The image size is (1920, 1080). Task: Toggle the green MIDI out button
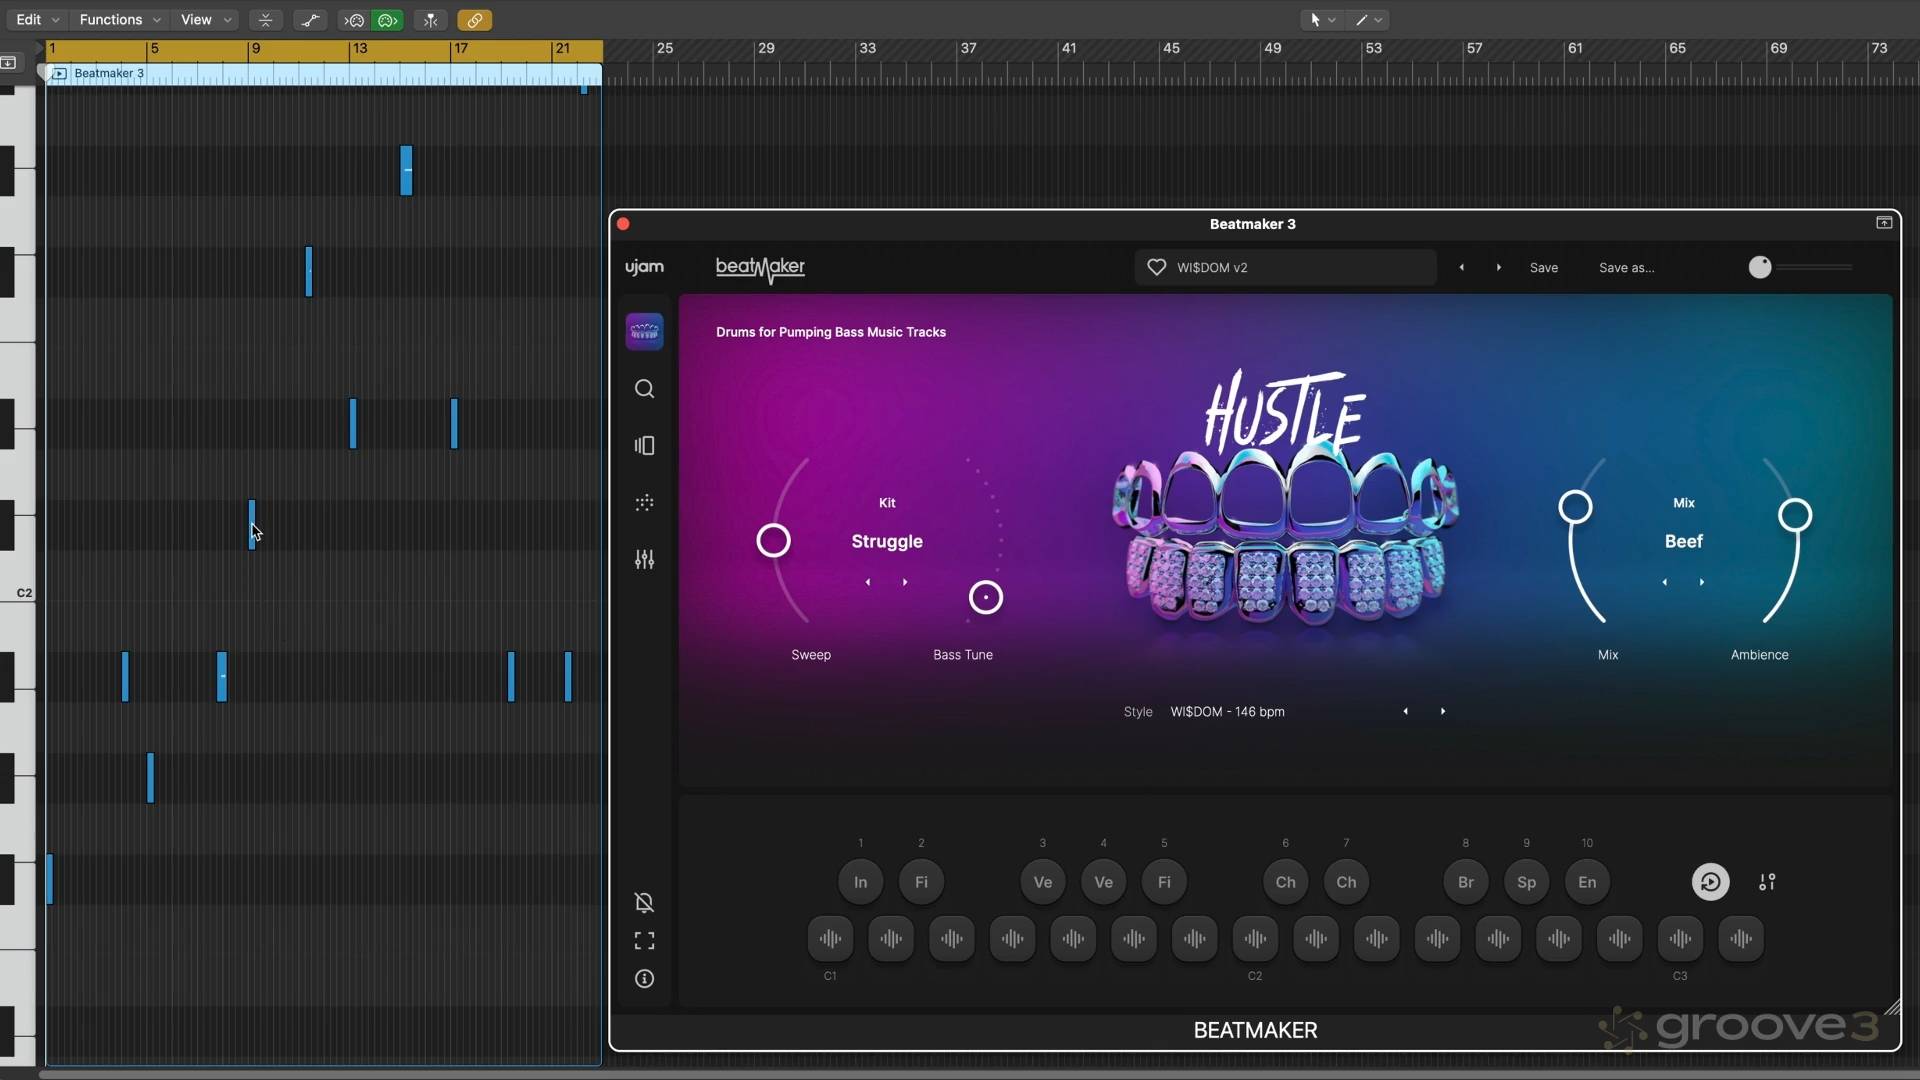388,20
